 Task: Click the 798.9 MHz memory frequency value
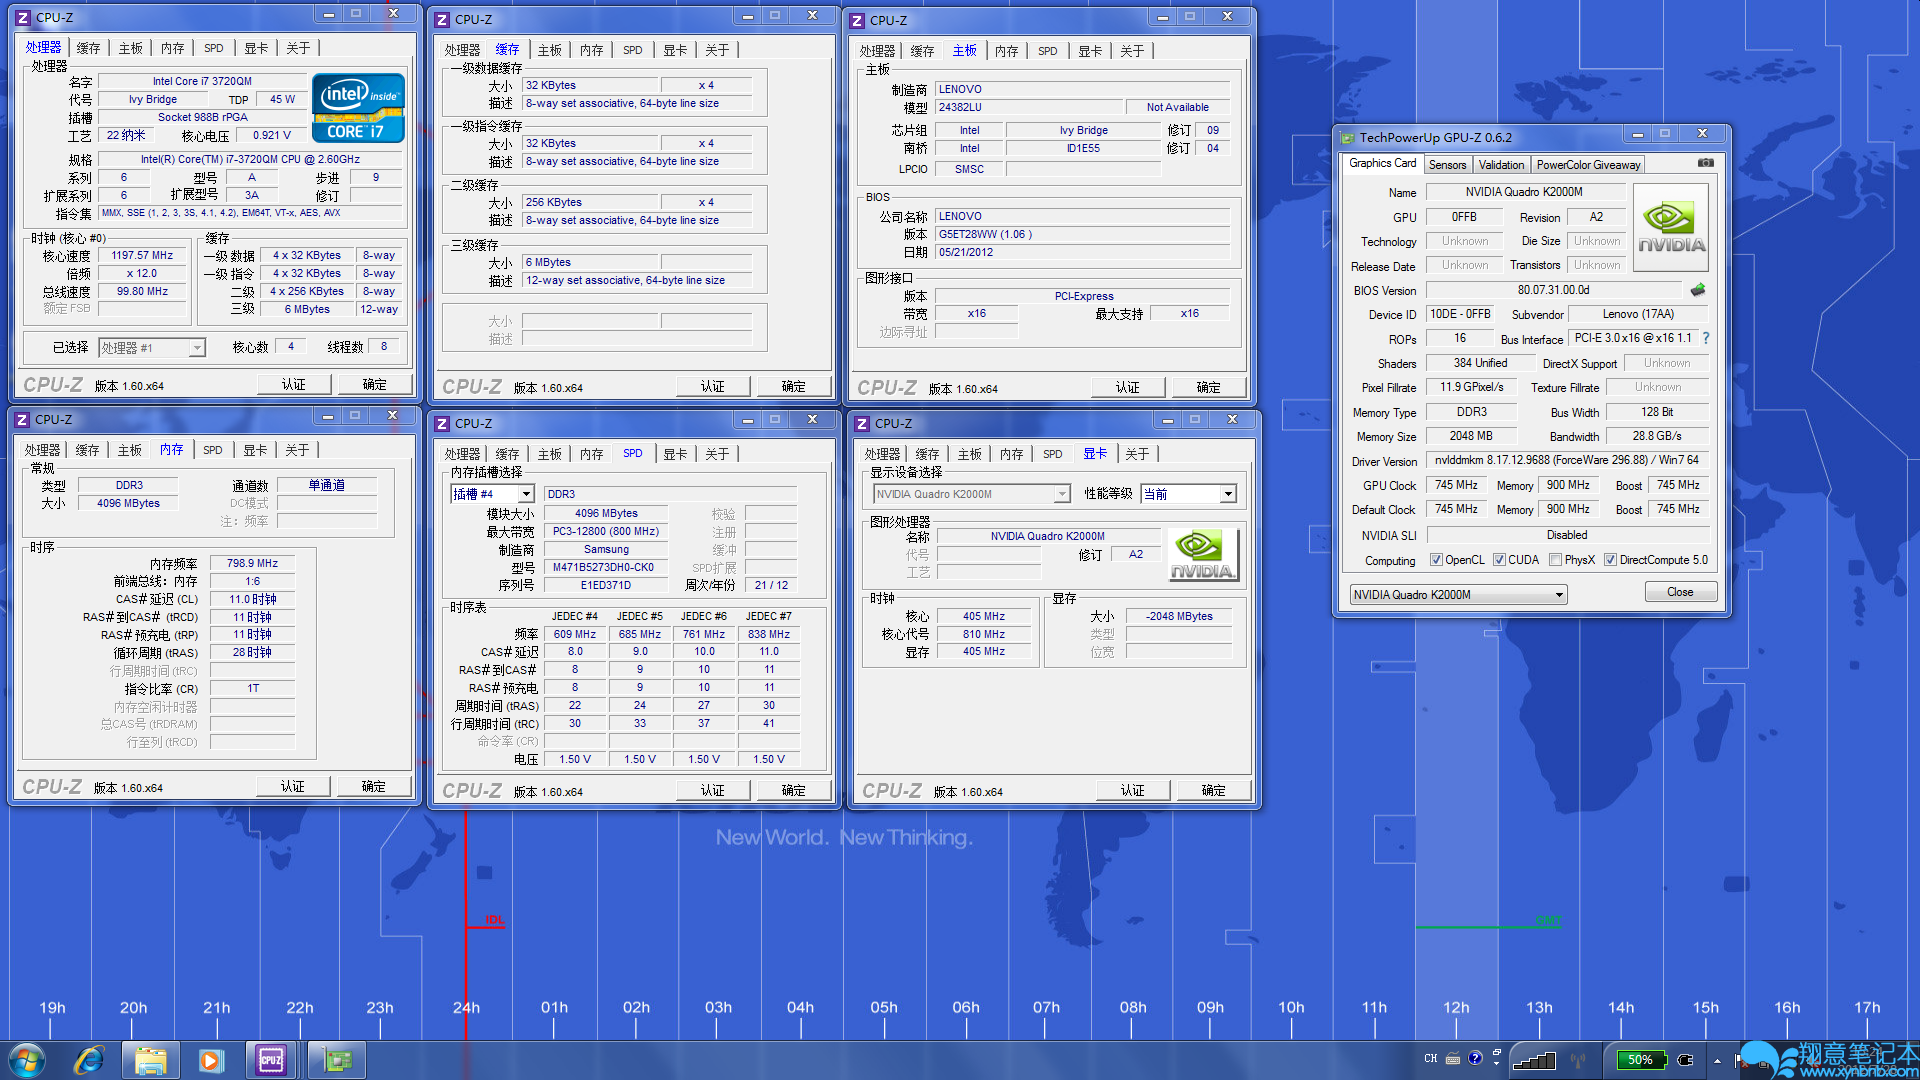pyautogui.click(x=252, y=564)
